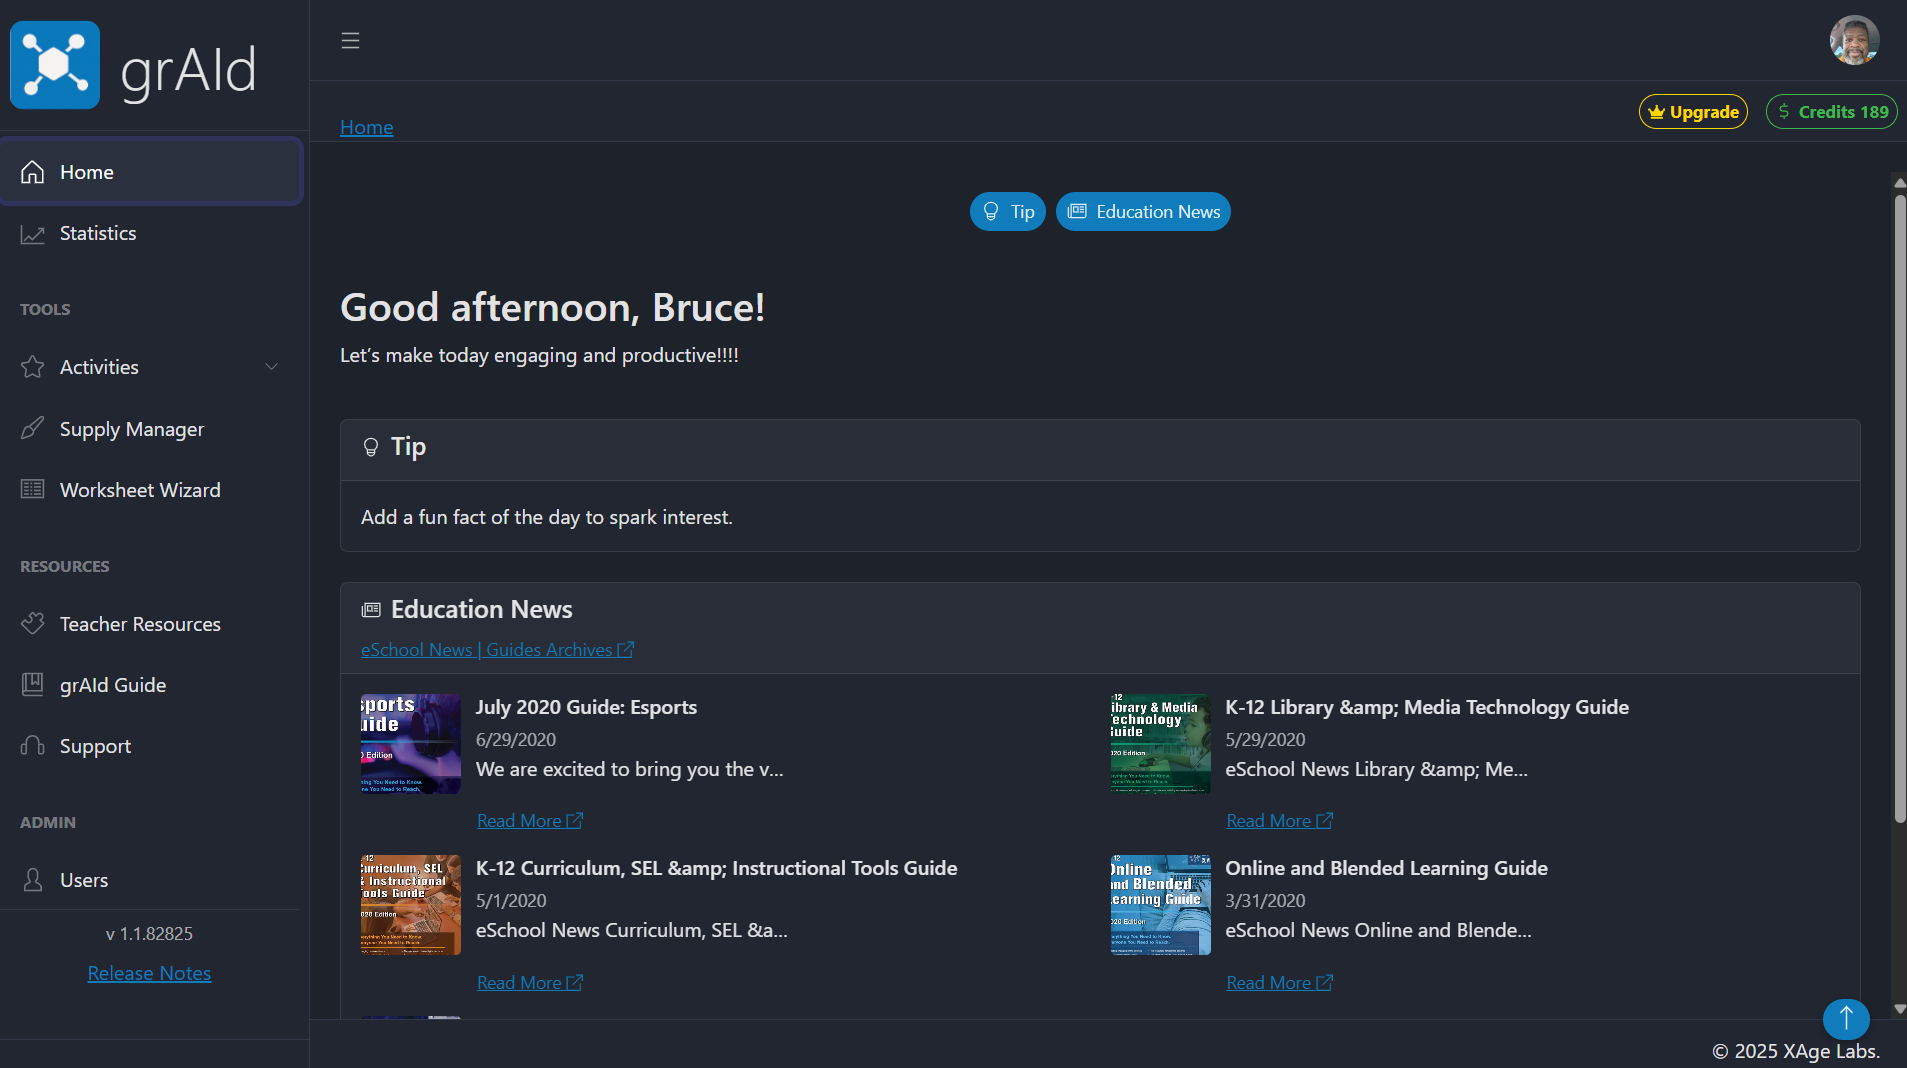Image resolution: width=1907 pixels, height=1068 pixels.
Task: Click the Upgrade button
Action: [x=1693, y=112]
